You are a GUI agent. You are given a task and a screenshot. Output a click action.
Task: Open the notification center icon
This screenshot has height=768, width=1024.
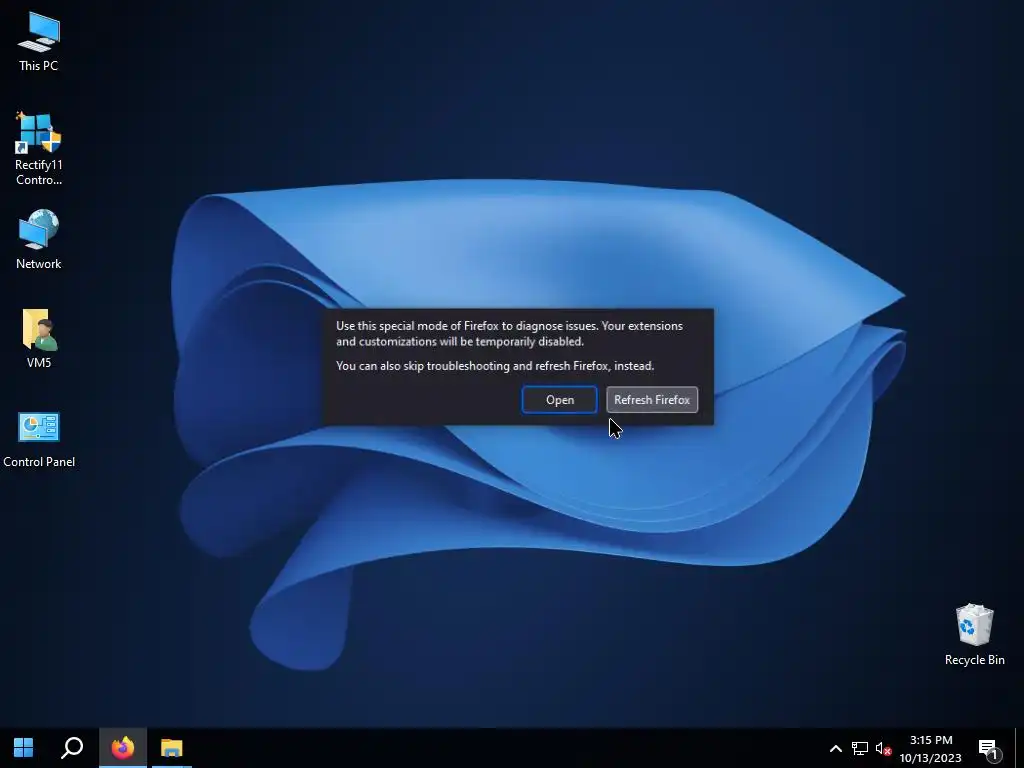pos(989,748)
